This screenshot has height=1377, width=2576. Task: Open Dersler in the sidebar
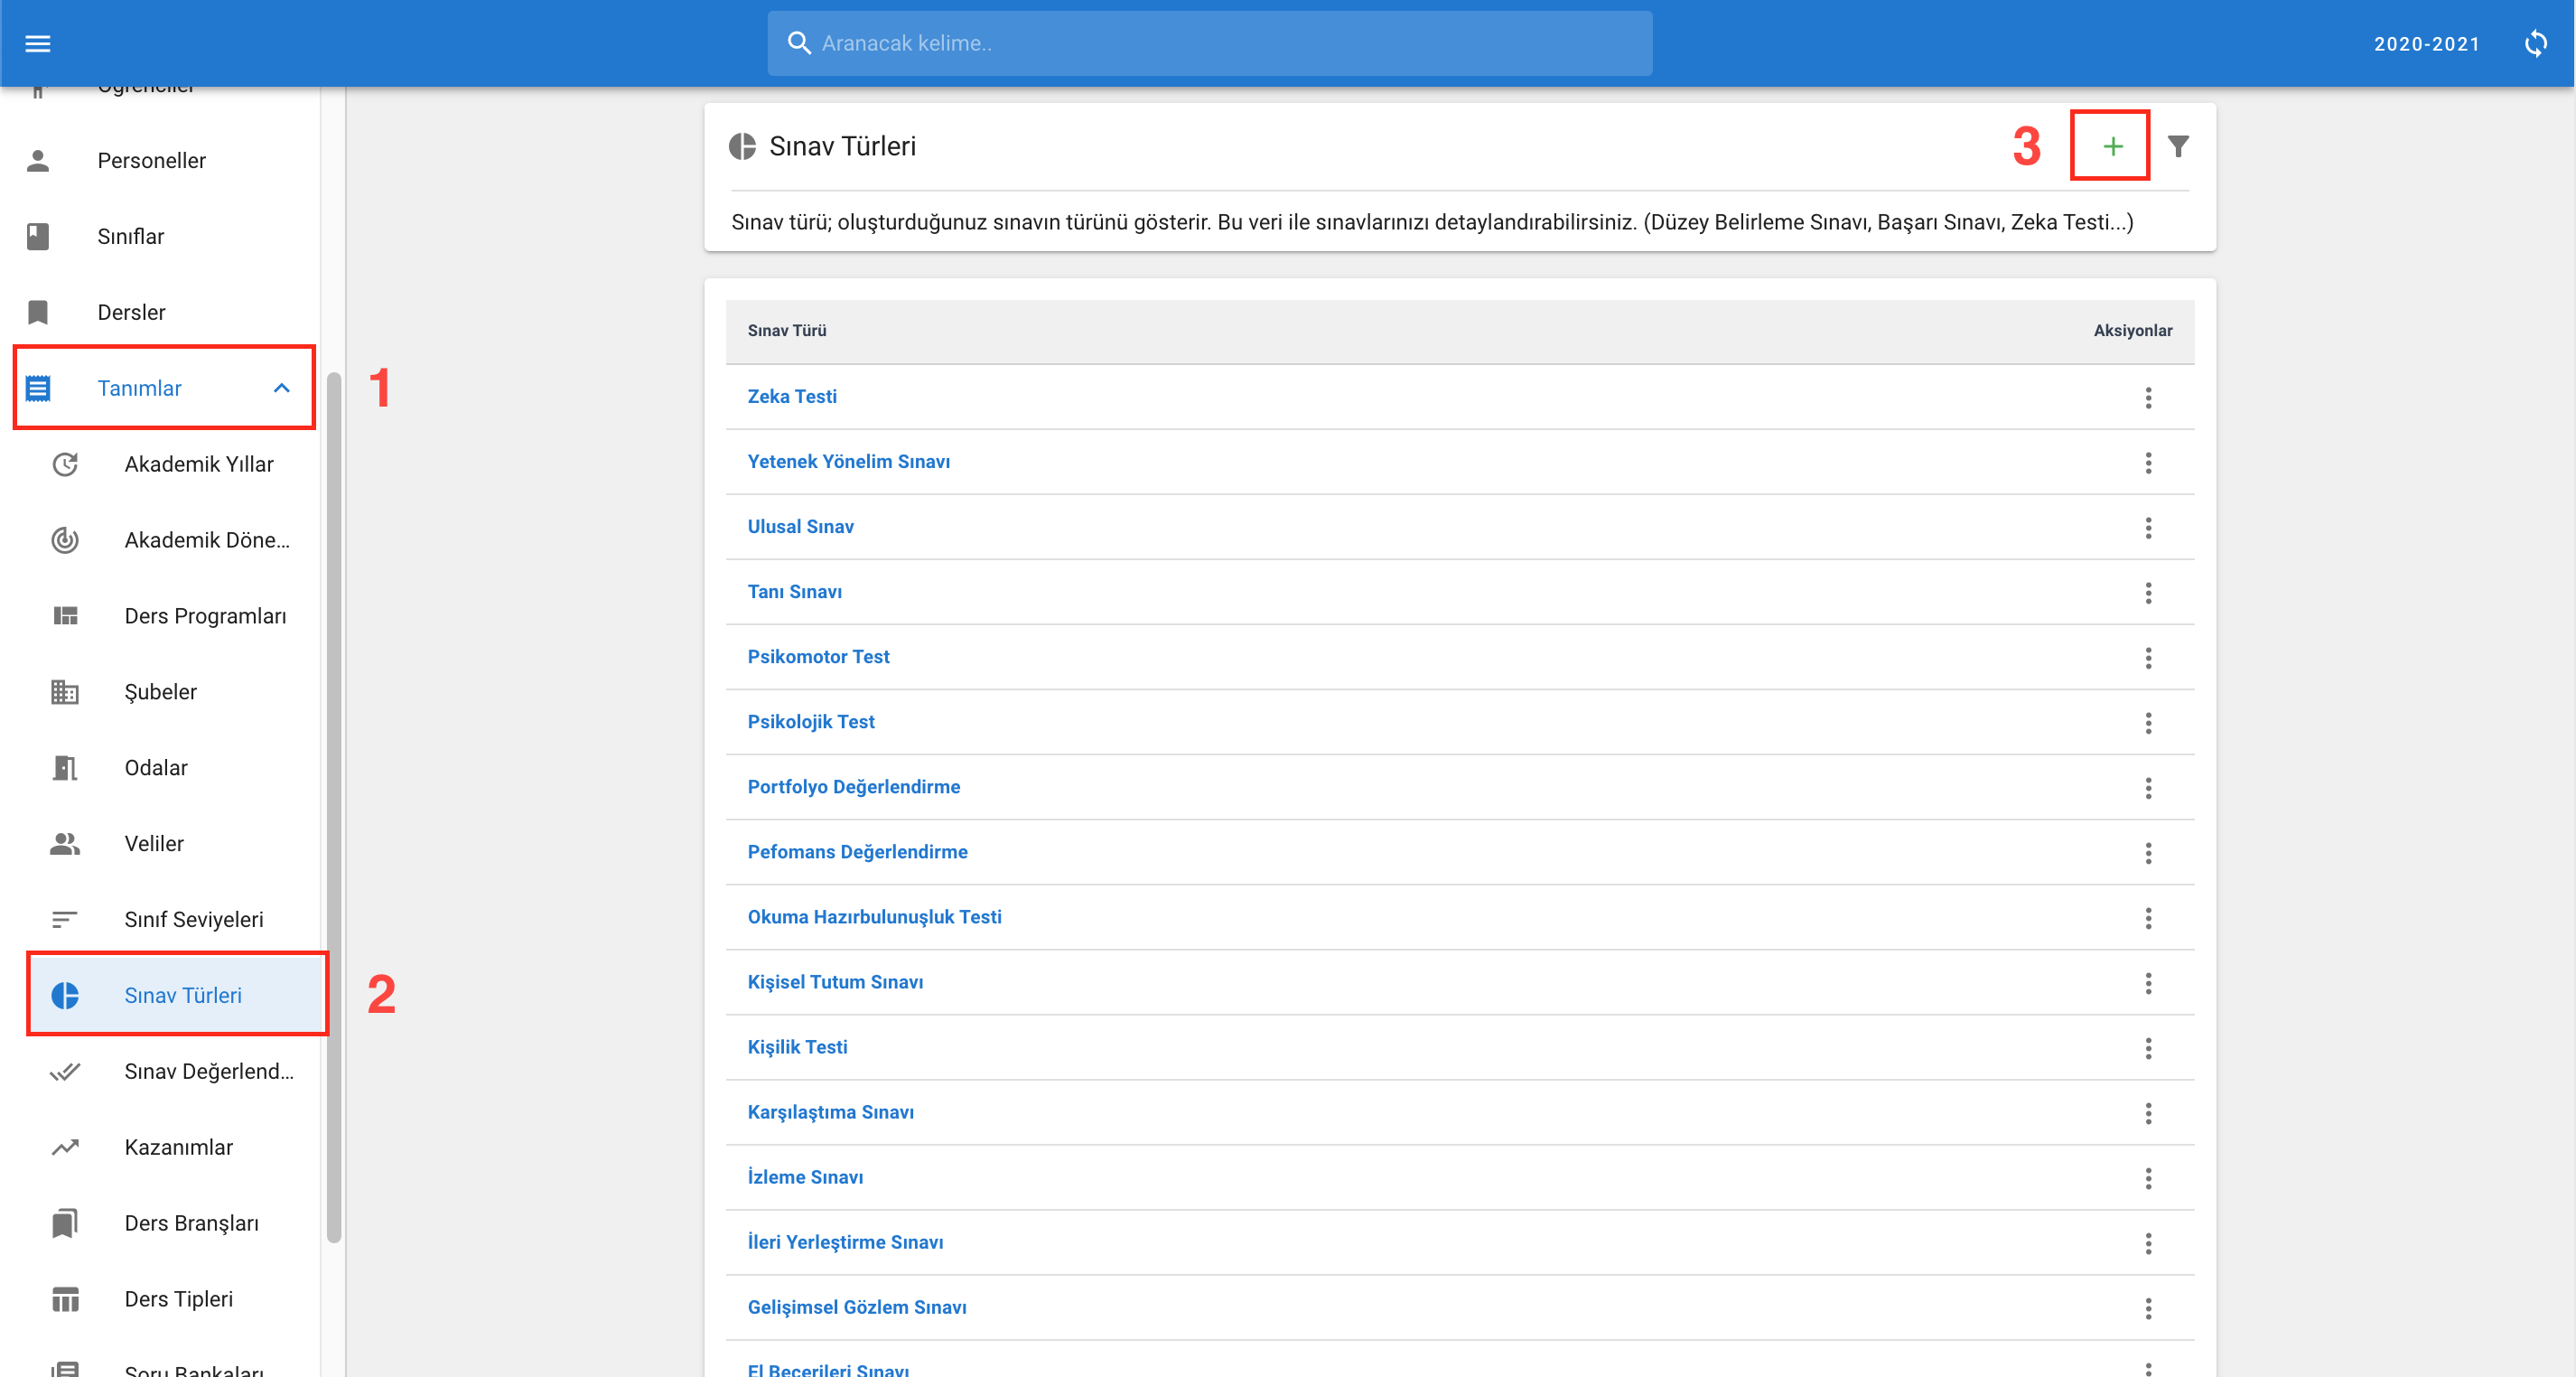click(131, 312)
